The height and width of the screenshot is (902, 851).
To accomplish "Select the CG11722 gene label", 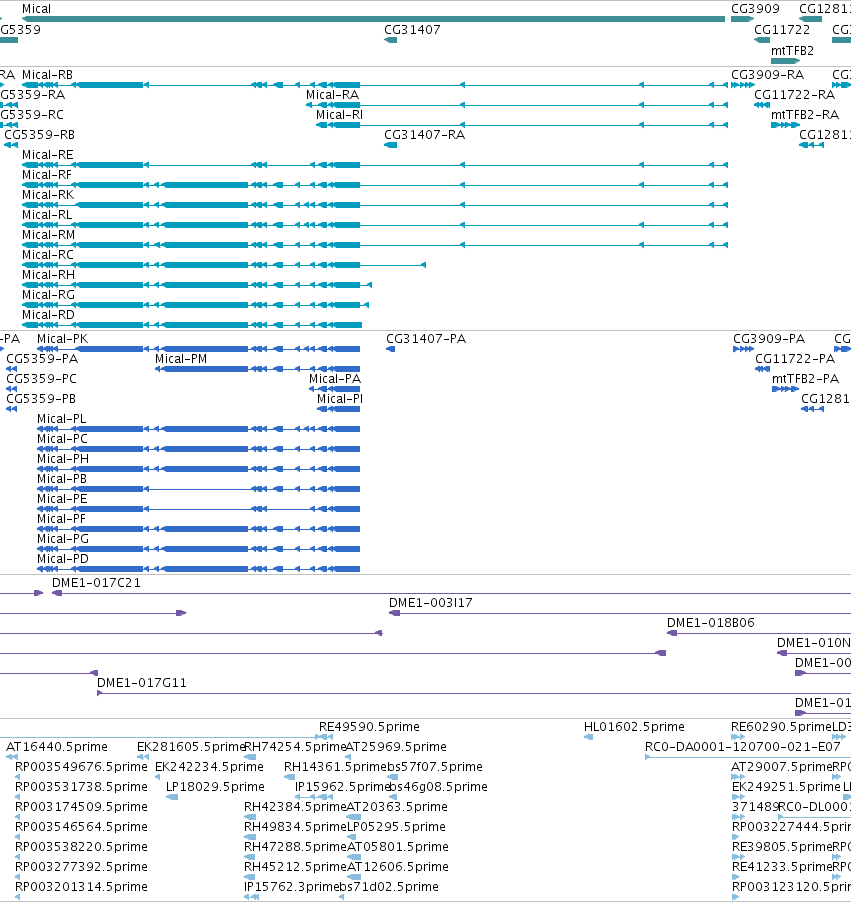I will pos(781,29).
